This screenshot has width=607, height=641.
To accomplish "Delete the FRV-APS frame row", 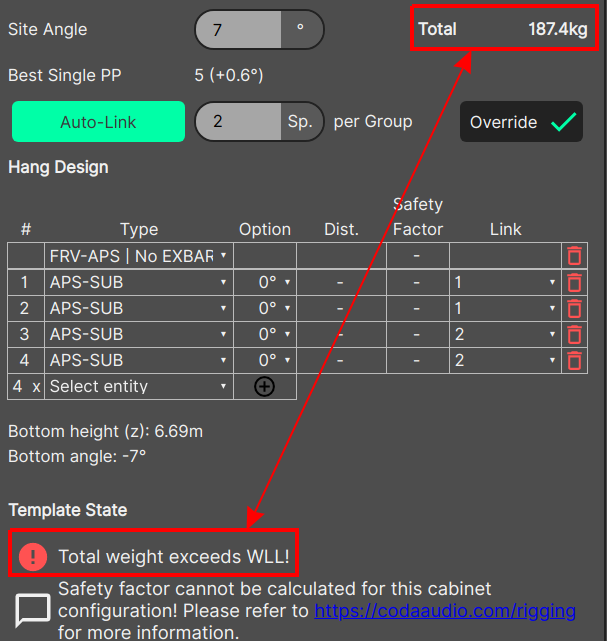I will (x=574, y=256).
